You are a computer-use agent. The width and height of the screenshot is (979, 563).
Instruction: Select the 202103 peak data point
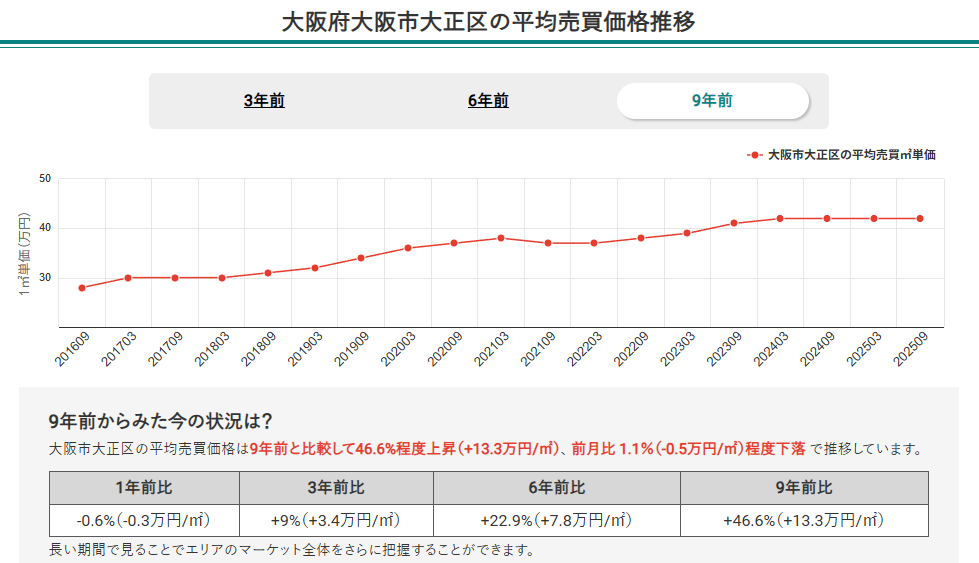pyautogui.click(x=501, y=238)
